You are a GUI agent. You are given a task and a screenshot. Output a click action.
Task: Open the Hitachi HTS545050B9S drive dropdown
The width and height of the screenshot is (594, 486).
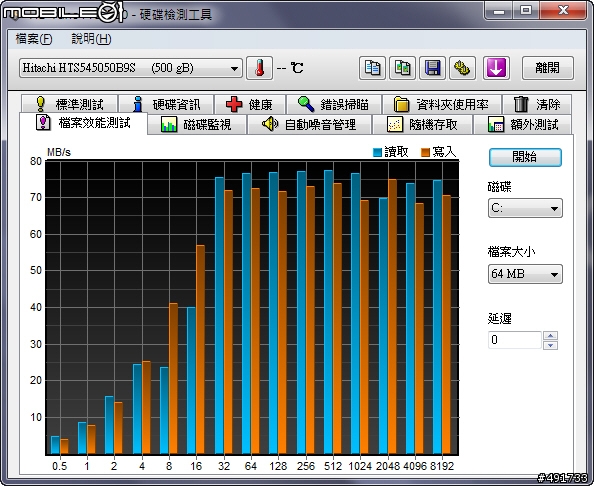pyautogui.click(x=131, y=68)
